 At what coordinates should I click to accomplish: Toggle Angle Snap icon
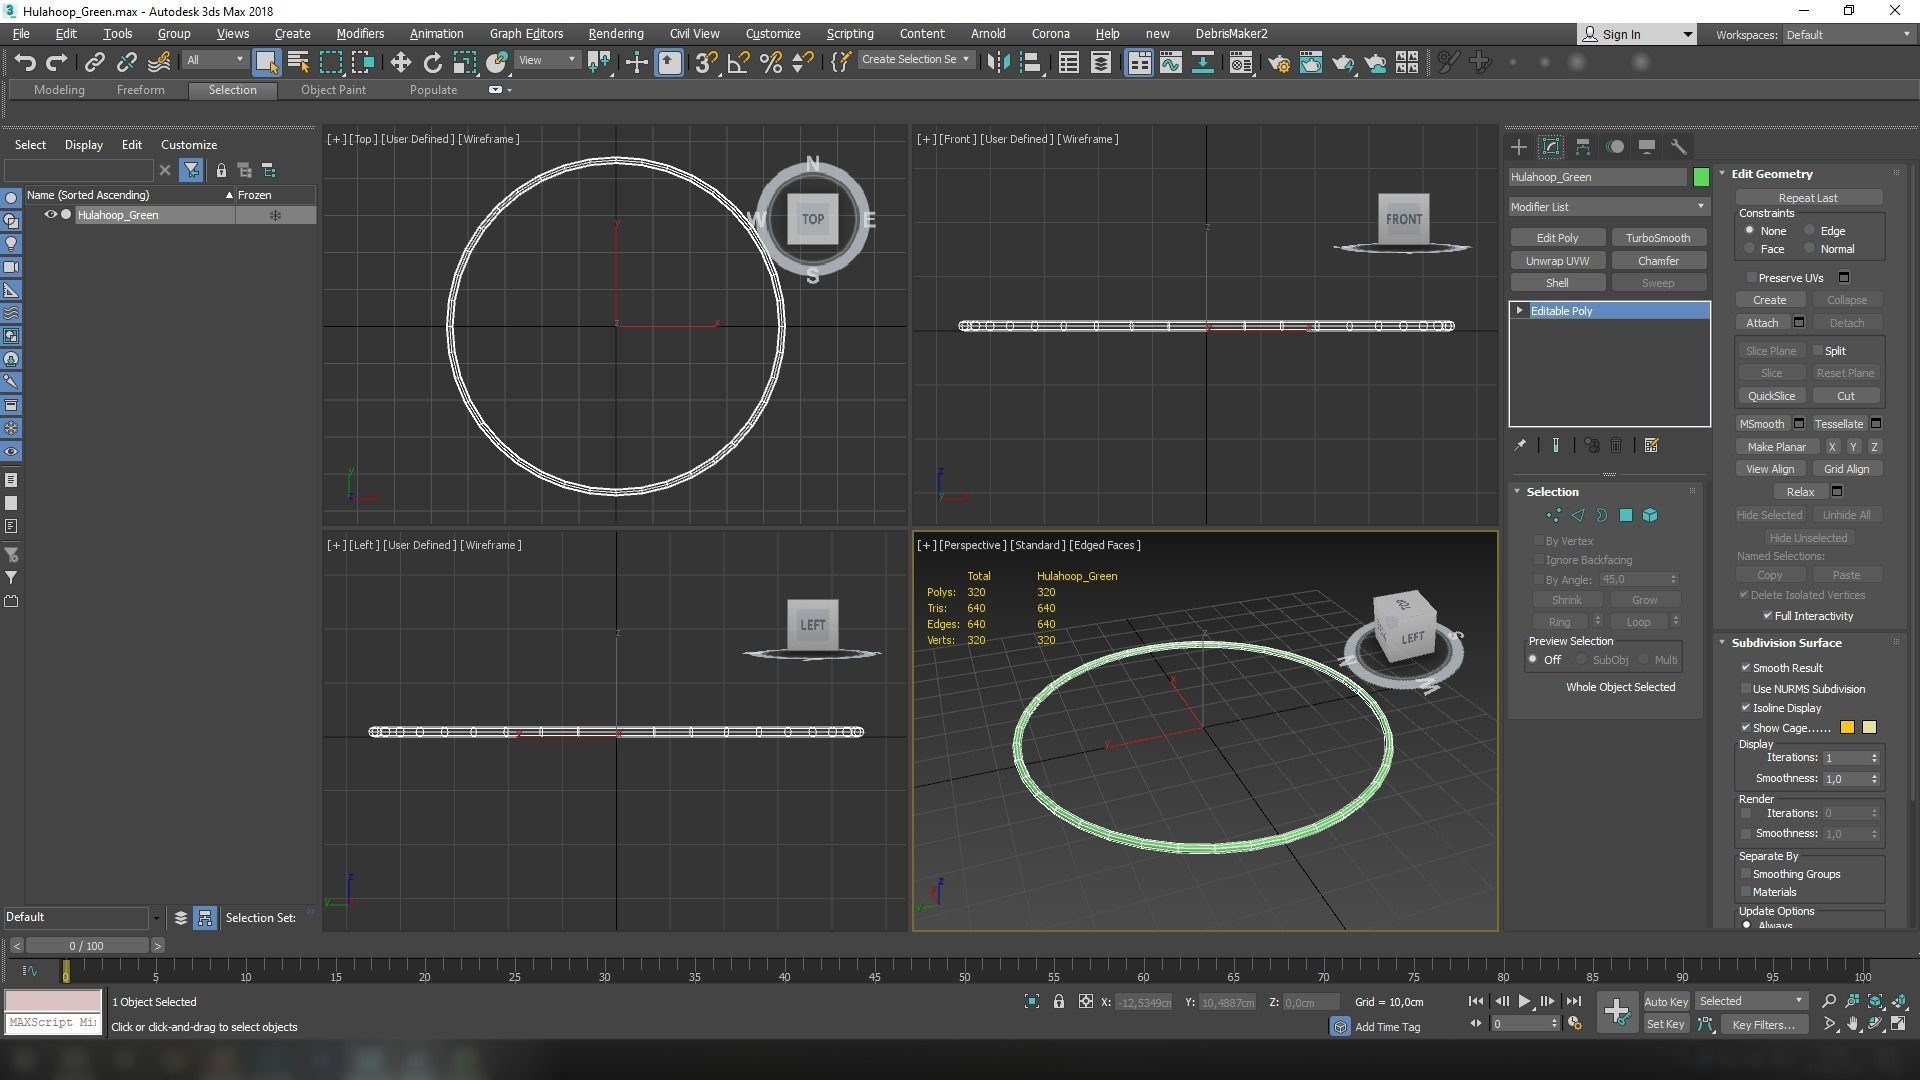[x=738, y=63]
